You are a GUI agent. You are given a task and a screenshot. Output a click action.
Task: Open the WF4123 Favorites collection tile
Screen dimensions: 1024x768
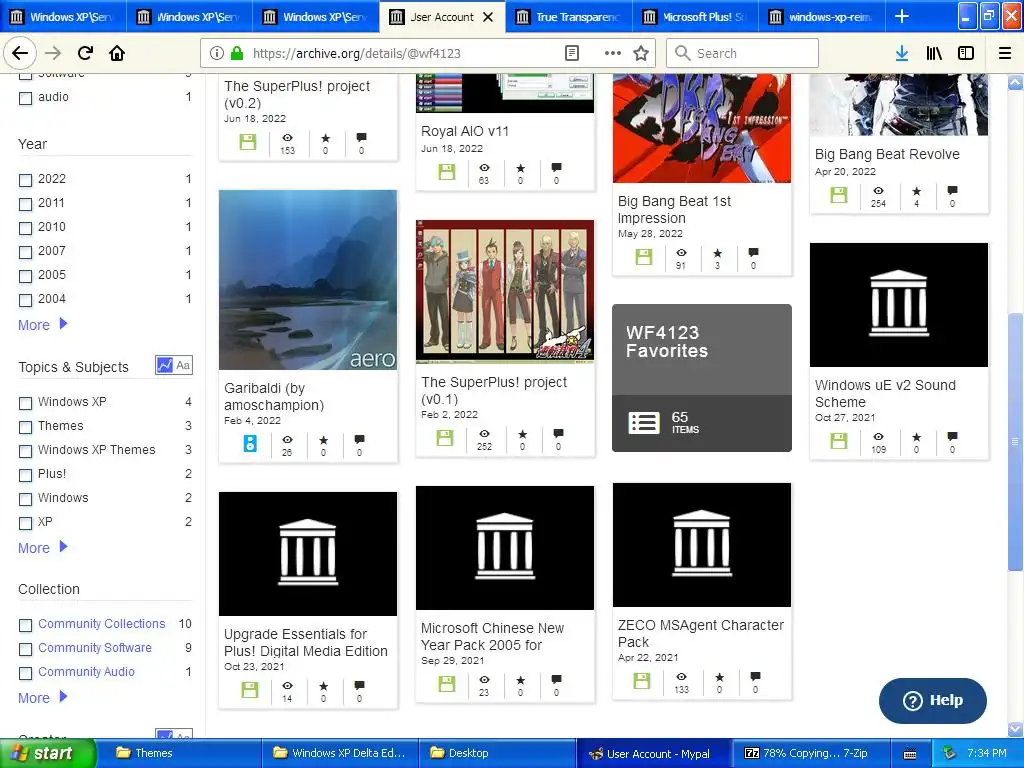[x=701, y=377]
